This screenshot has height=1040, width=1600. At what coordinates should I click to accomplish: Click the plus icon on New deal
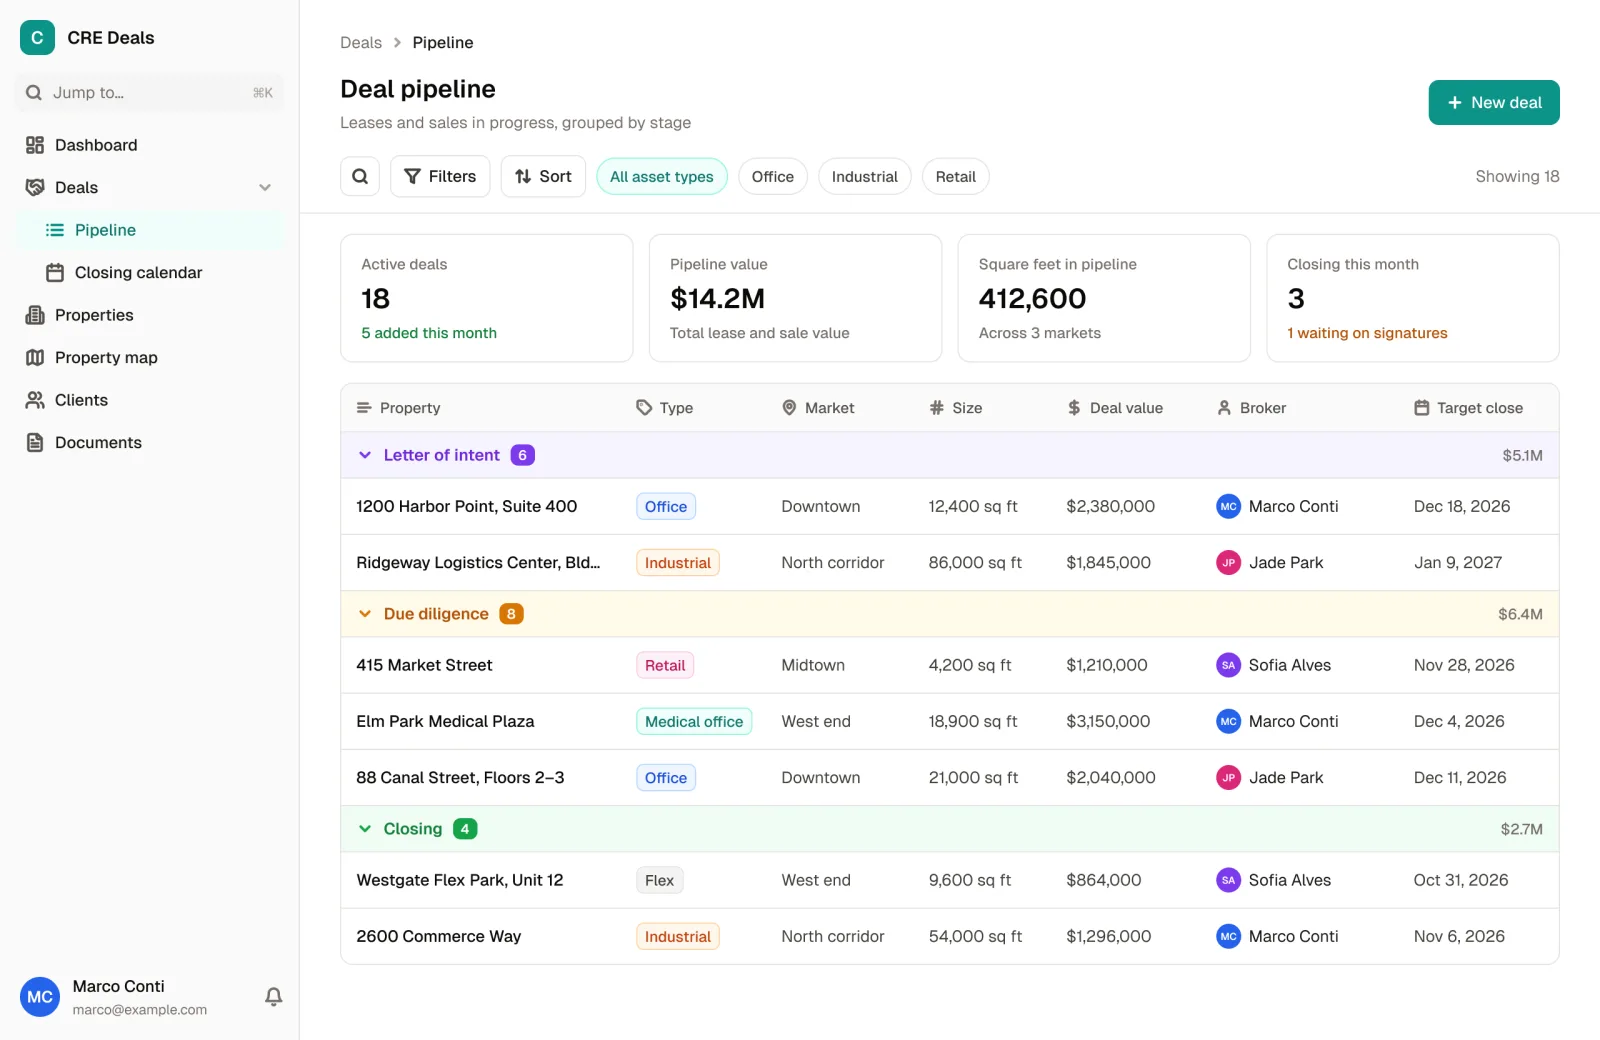(1455, 103)
